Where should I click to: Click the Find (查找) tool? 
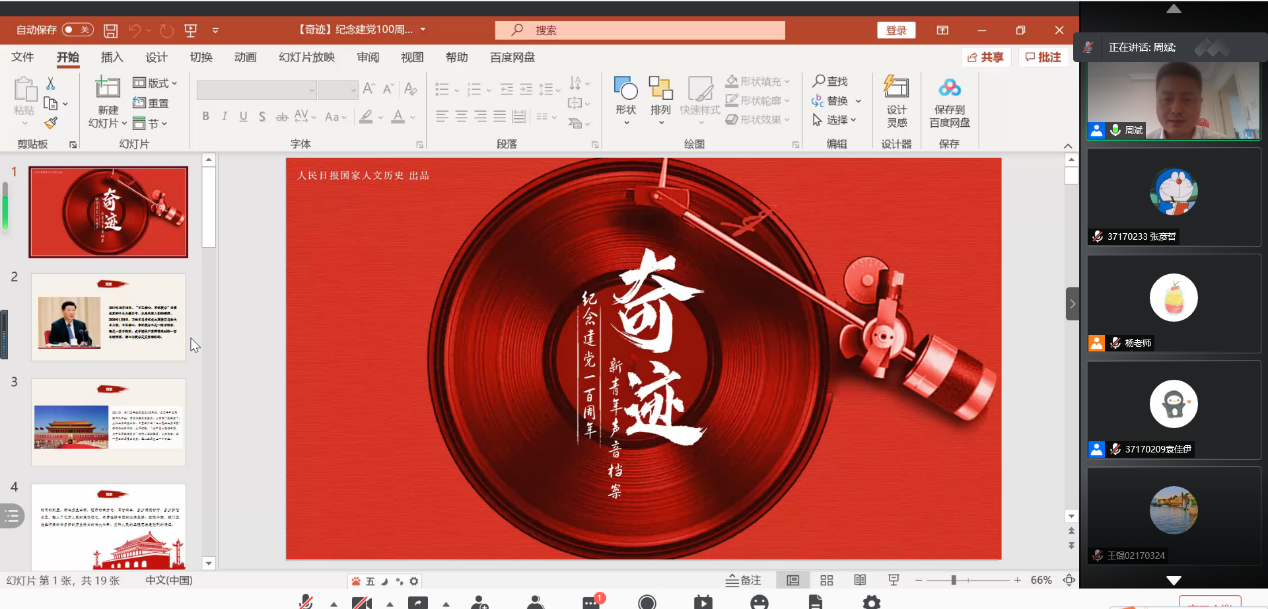click(x=830, y=81)
